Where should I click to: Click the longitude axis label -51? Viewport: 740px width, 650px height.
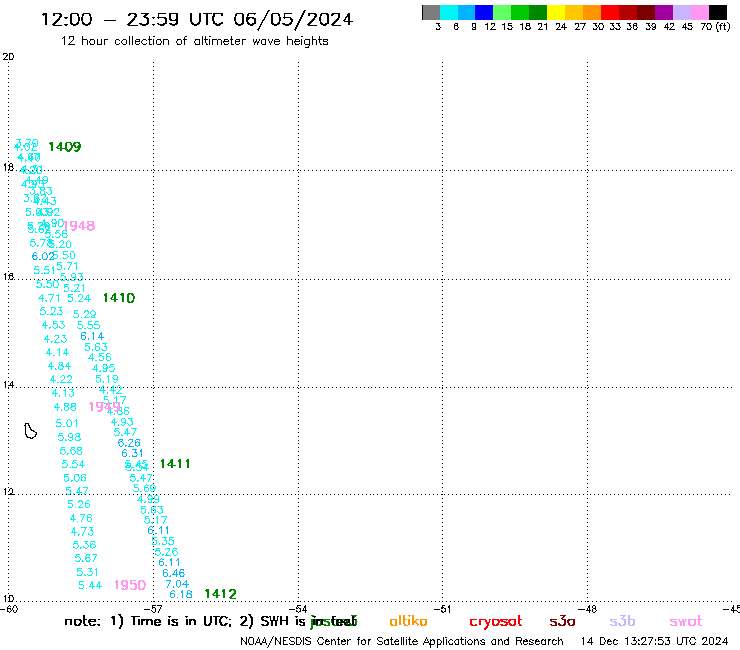[442, 610]
